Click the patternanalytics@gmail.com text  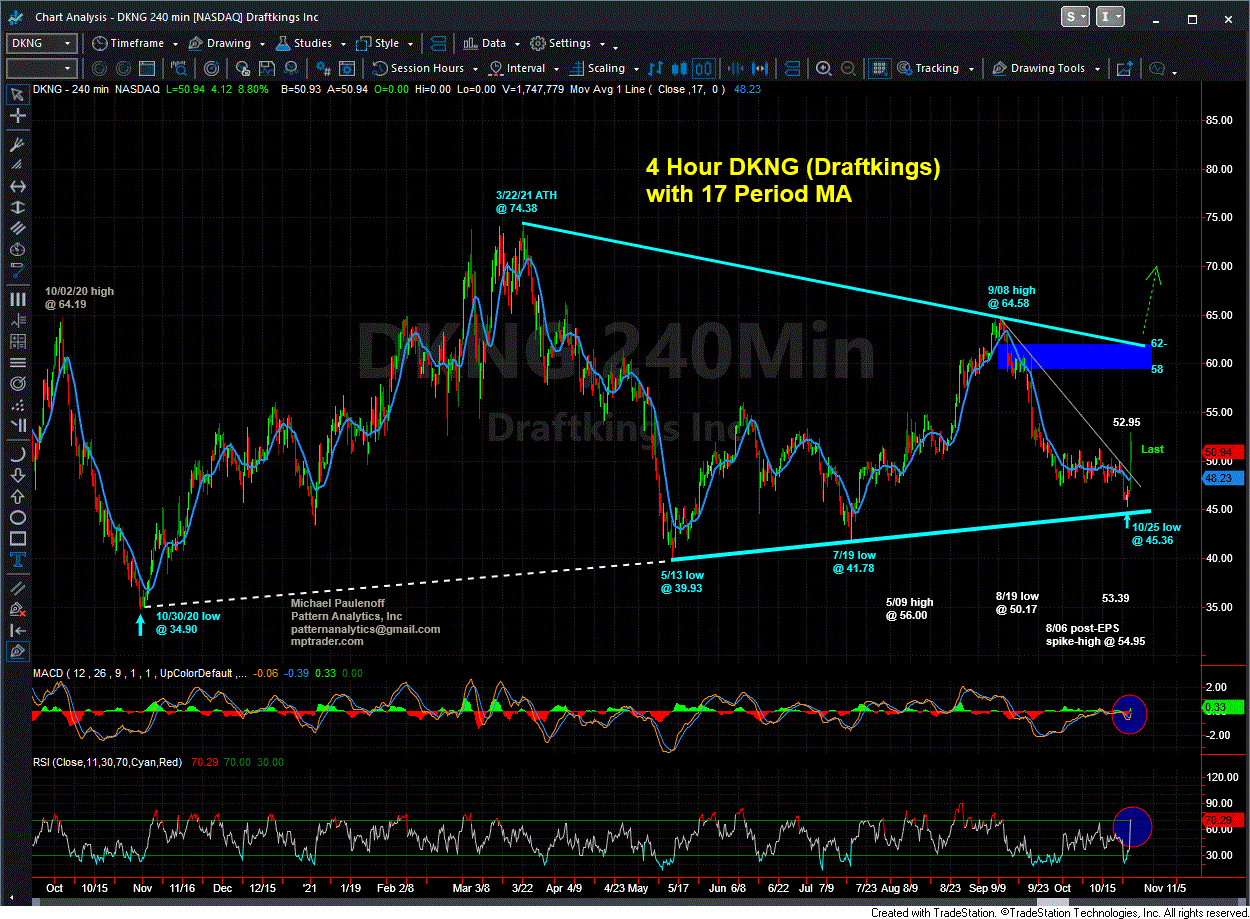tap(365, 629)
